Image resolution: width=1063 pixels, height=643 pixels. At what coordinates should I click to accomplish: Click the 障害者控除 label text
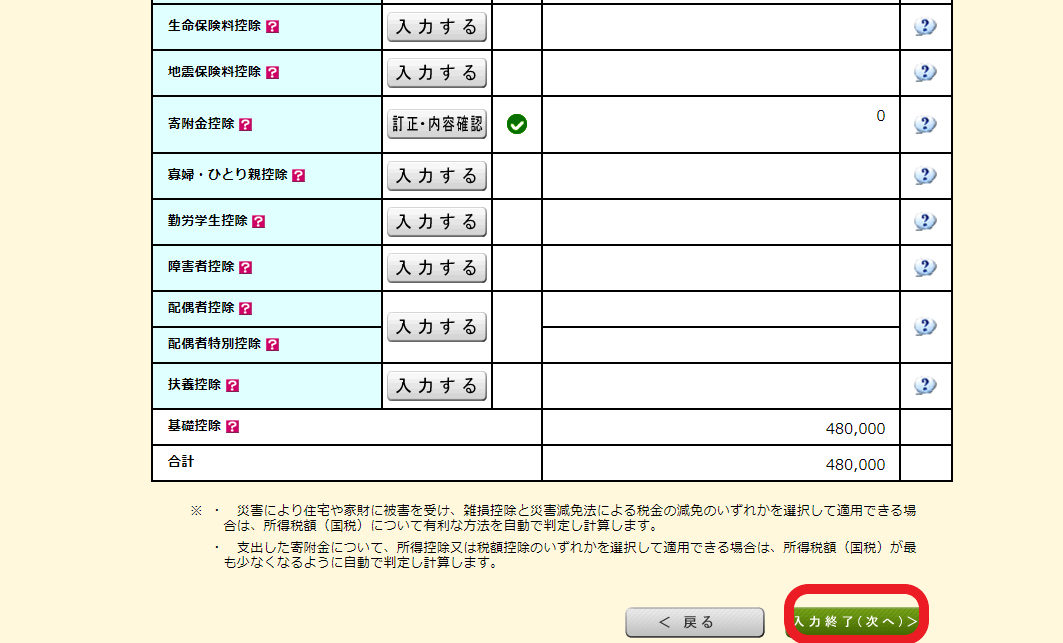(201, 267)
